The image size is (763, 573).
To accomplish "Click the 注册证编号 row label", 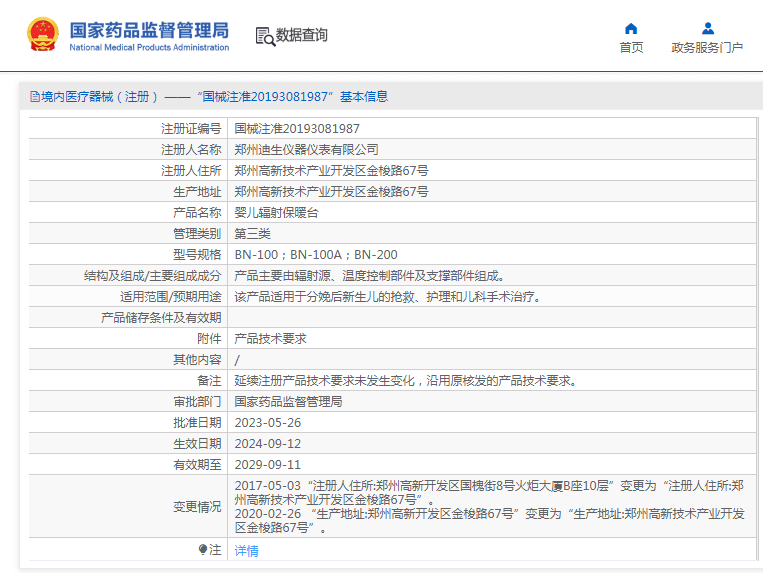I will [x=191, y=128].
